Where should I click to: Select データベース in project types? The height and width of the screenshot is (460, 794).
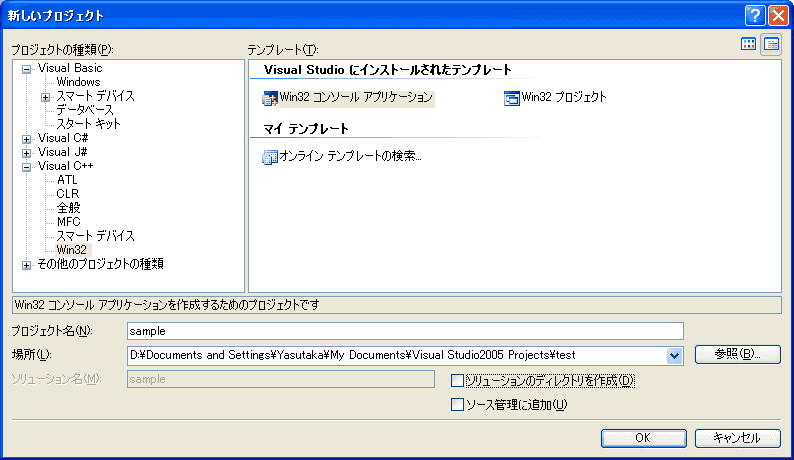click(85, 110)
